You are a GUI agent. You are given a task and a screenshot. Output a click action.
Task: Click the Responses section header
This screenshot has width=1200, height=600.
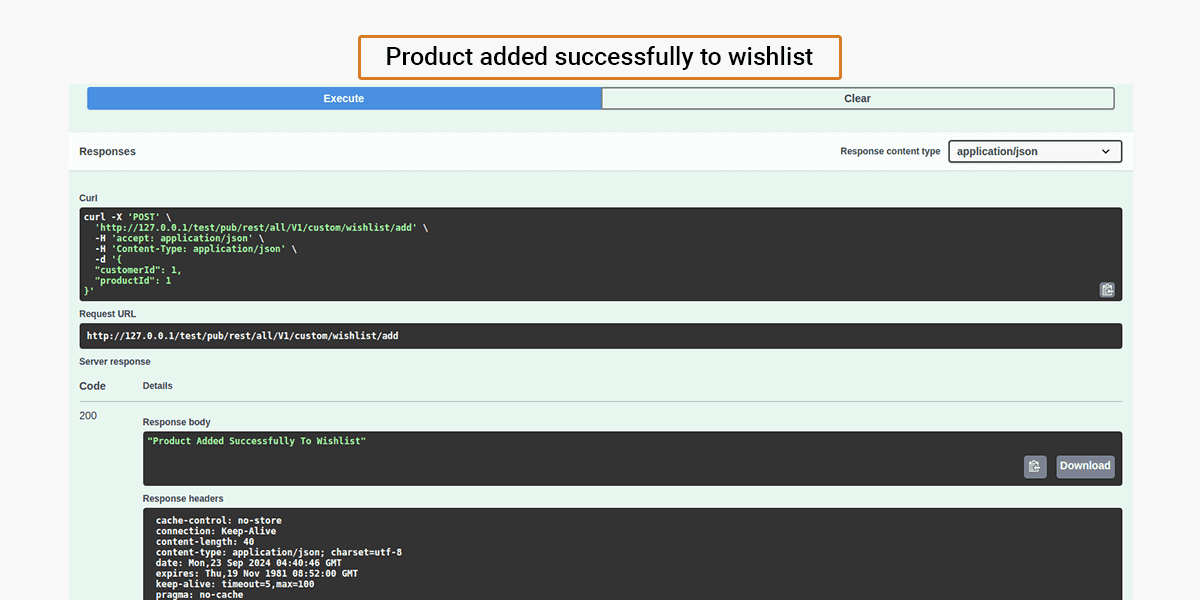click(x=107, y=152)
